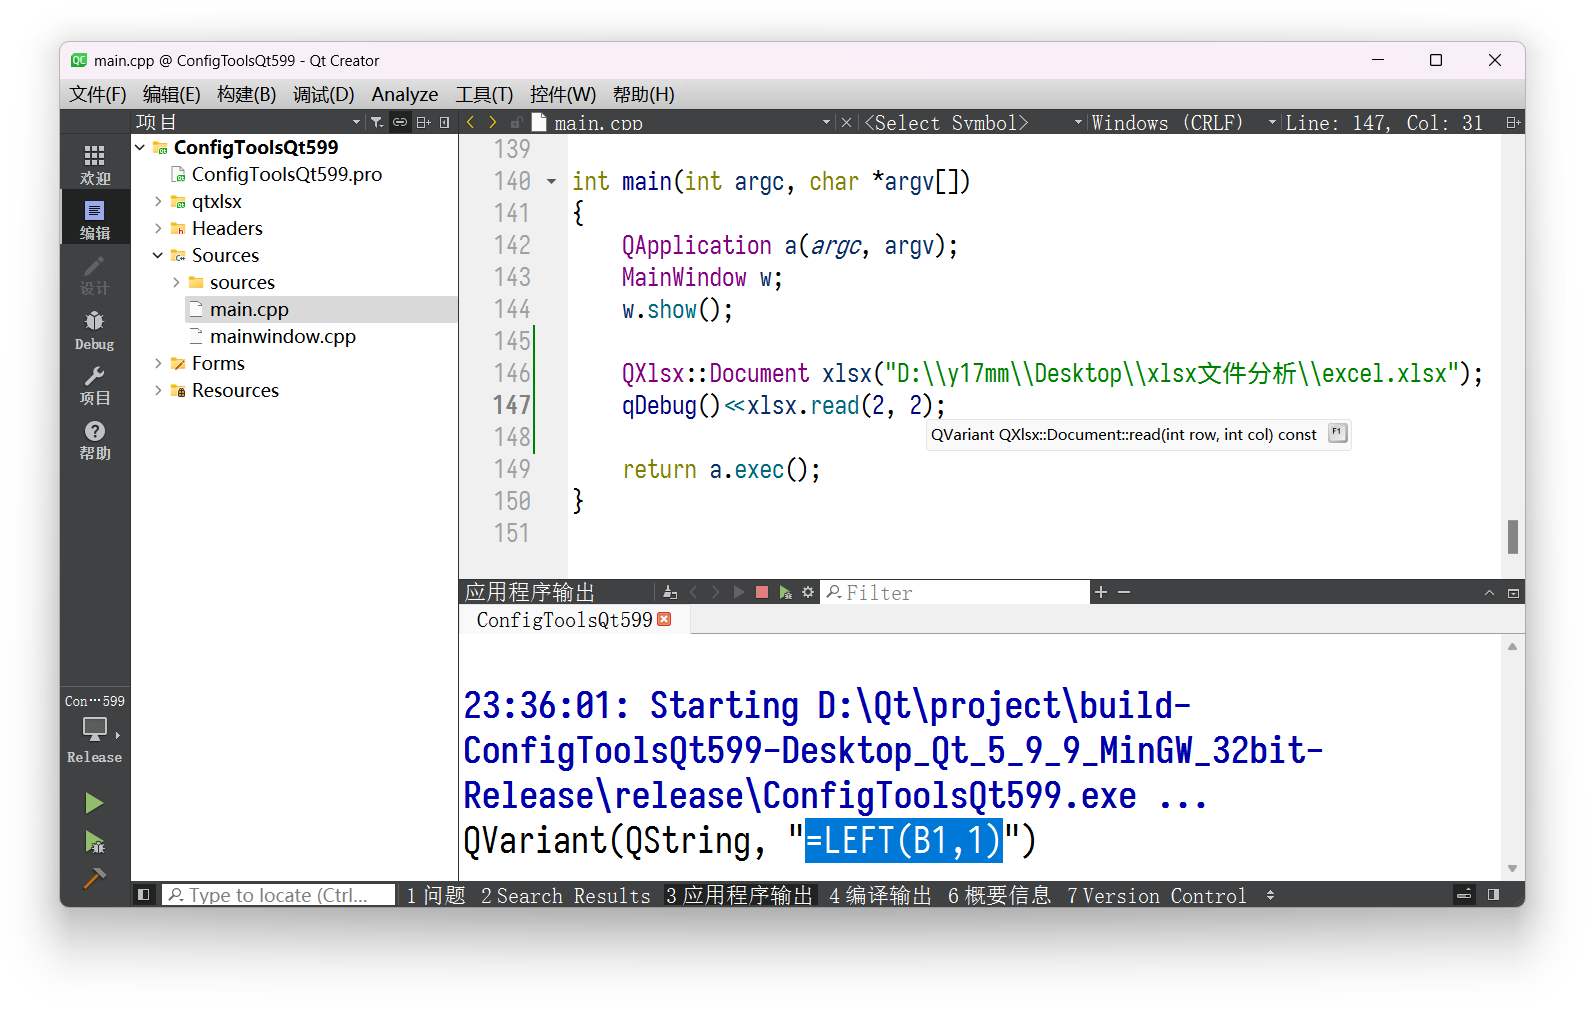Screen dimensions: 1586x1011
Task: Expand the sources subfolder
Action: click(176, 282)
